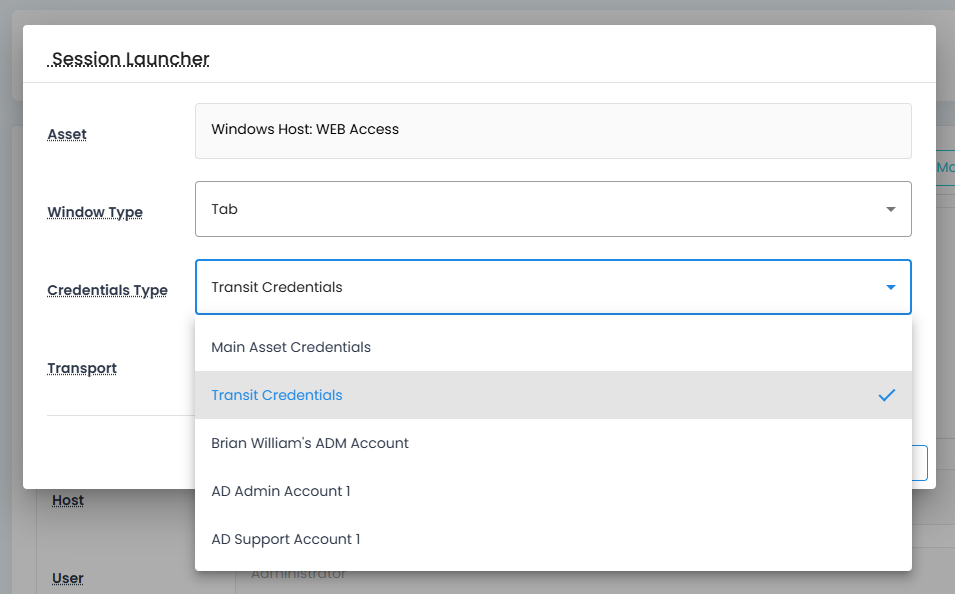The height and width of the screenshot is (594, 955).
Task: Pick AD Admin Account 1
Action: pyautogui.click(x=281, y=491)
